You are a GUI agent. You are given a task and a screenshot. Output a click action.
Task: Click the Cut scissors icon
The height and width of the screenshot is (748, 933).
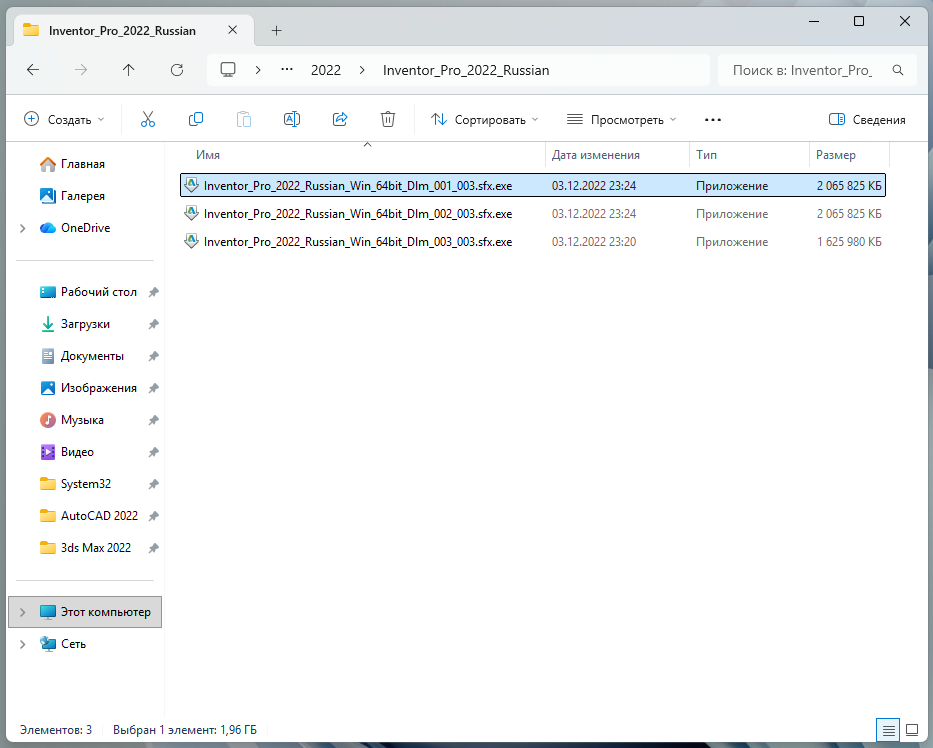pos(148,120)
